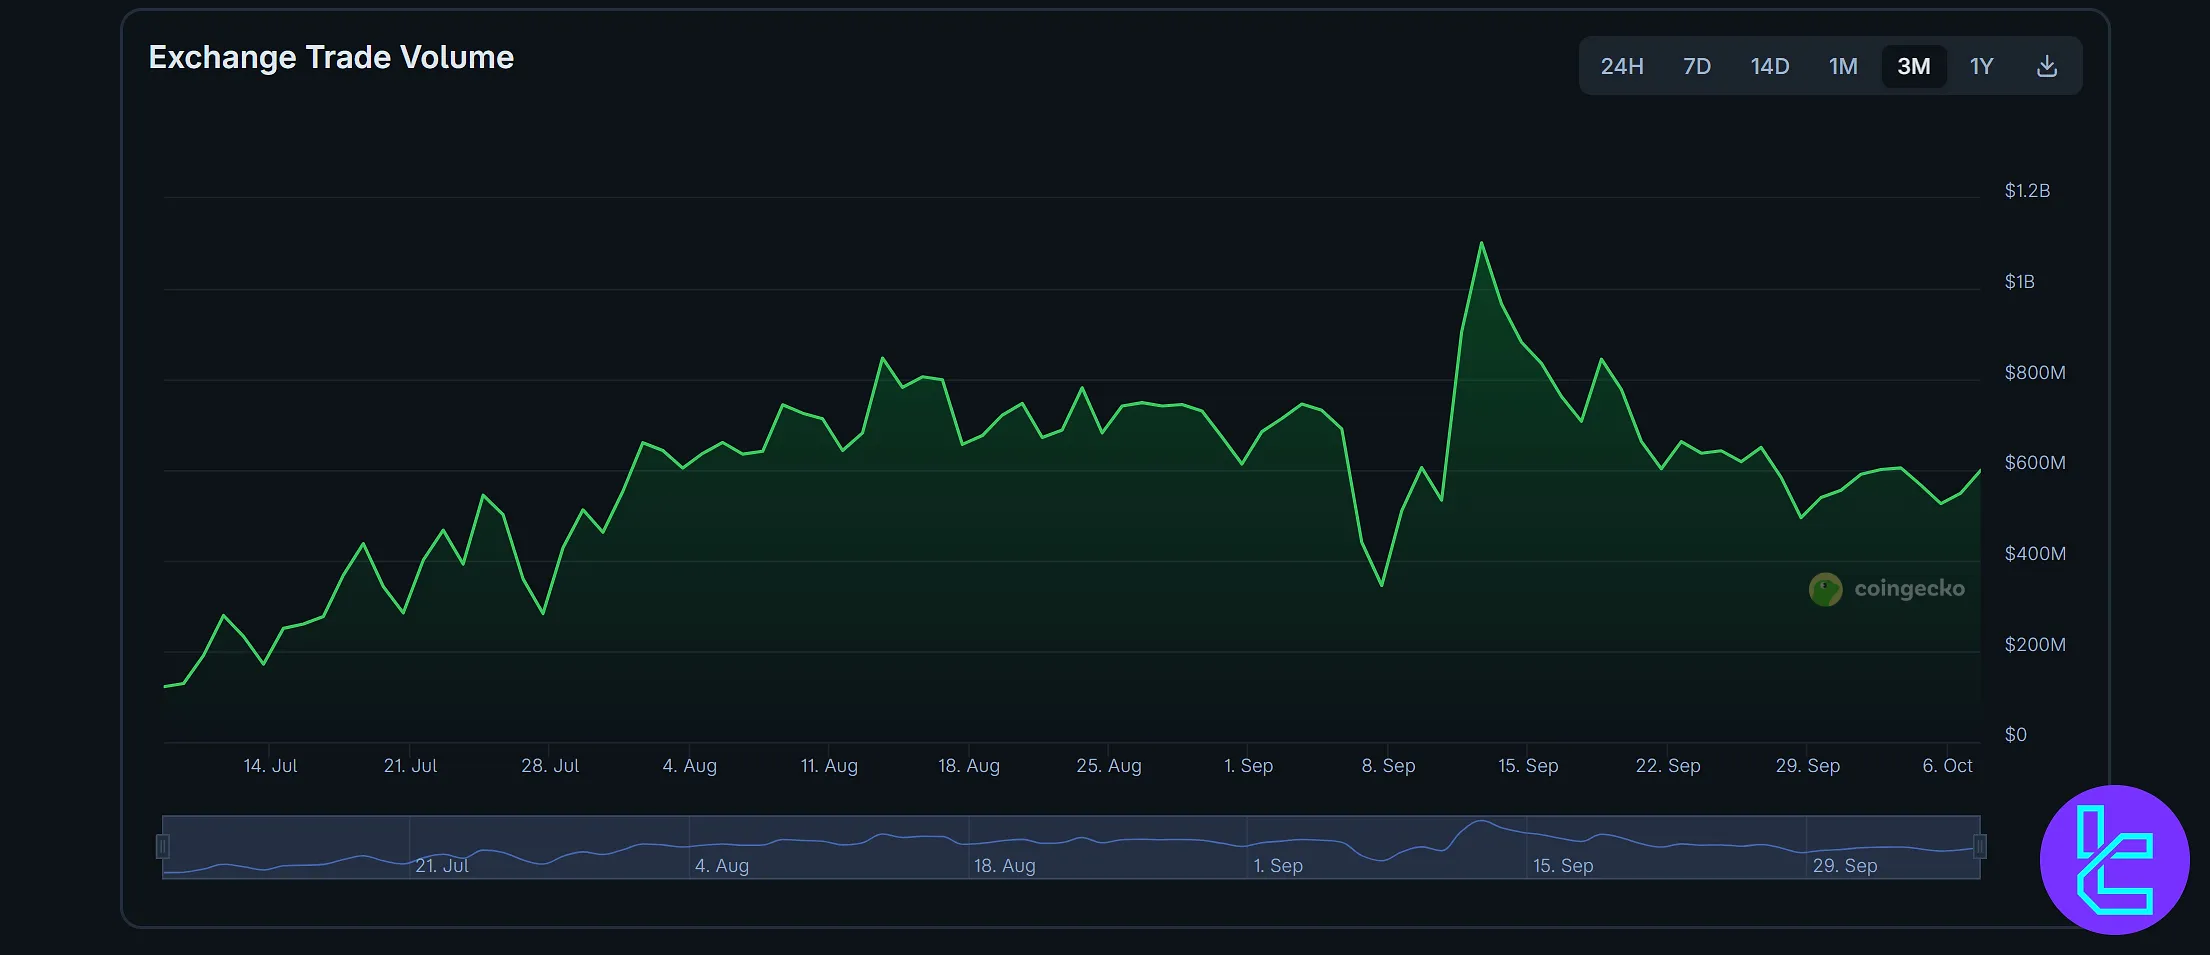This screenshot has height=955, width=2210.
Task: Click navigator near 21. Jul label
Action: (441, 865)
